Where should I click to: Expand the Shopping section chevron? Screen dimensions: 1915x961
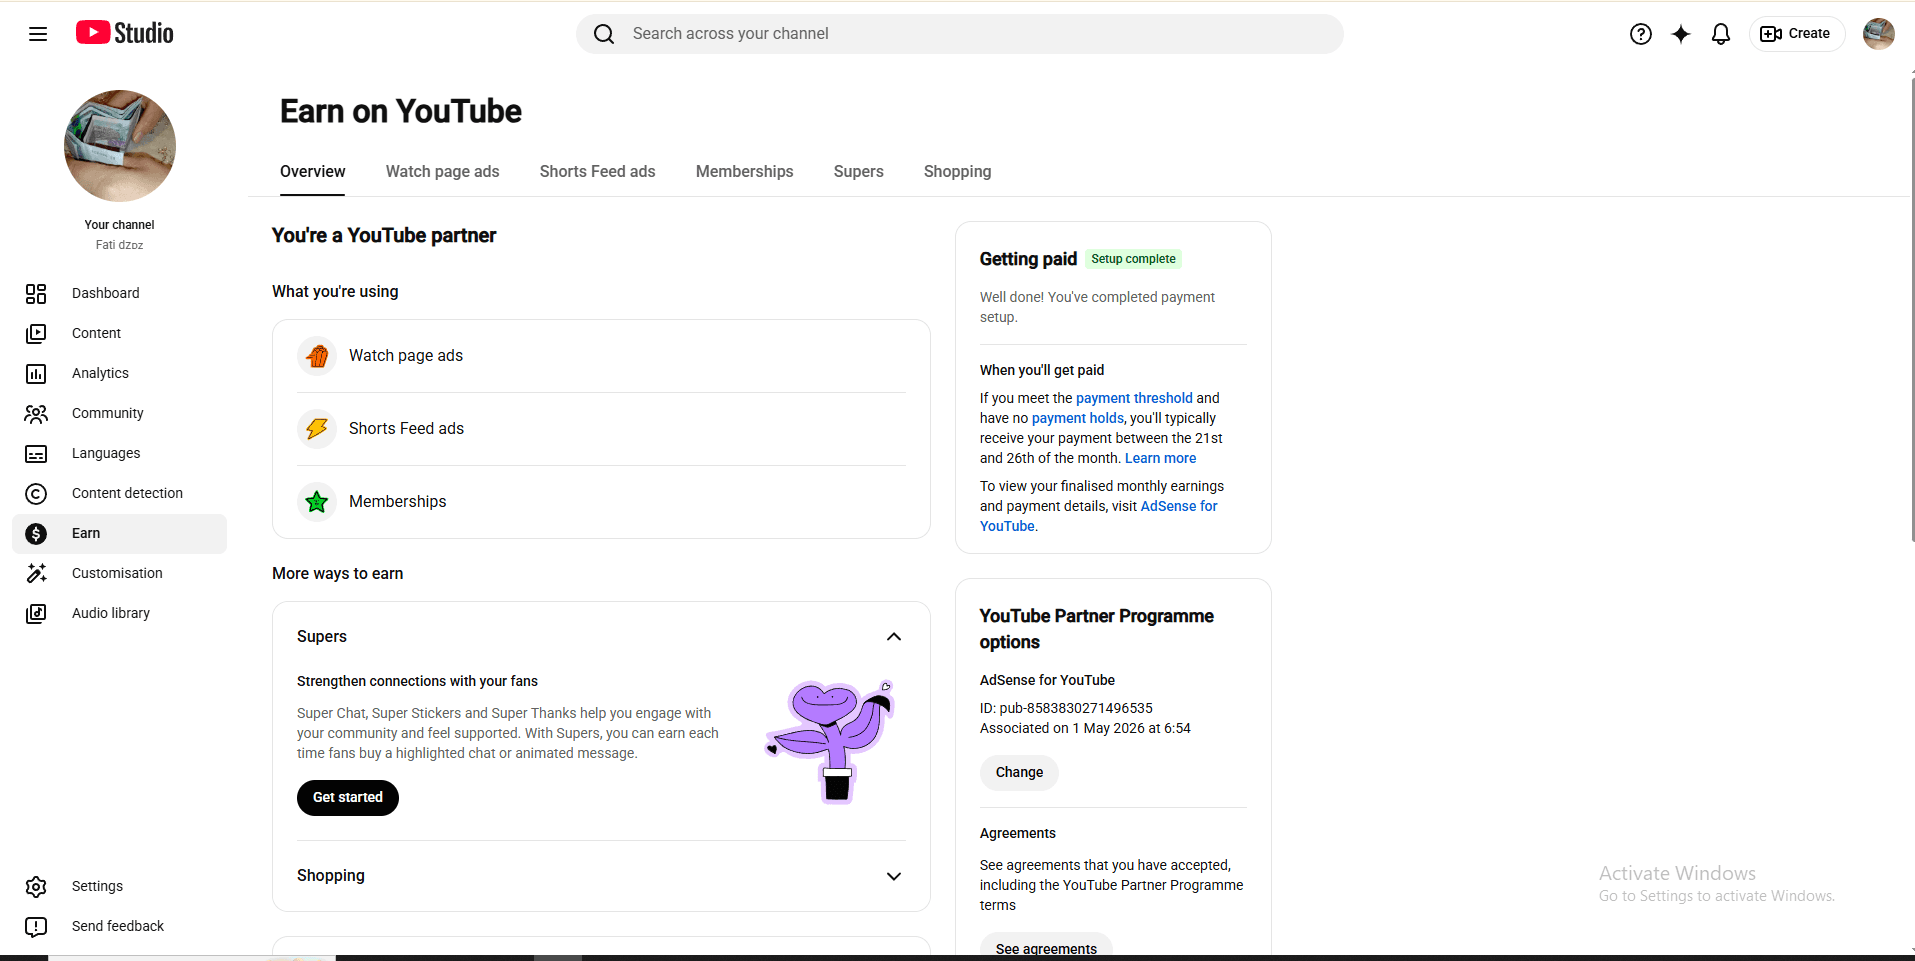894,876
